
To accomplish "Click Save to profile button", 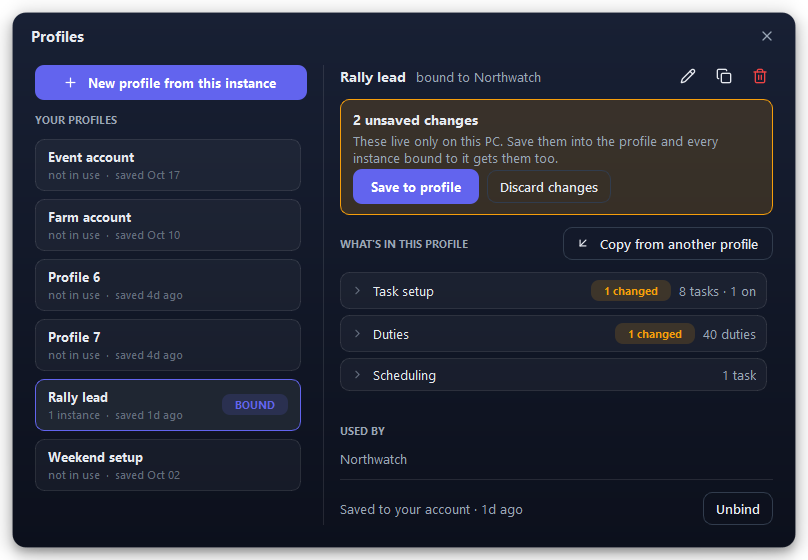I will [416, 187].
